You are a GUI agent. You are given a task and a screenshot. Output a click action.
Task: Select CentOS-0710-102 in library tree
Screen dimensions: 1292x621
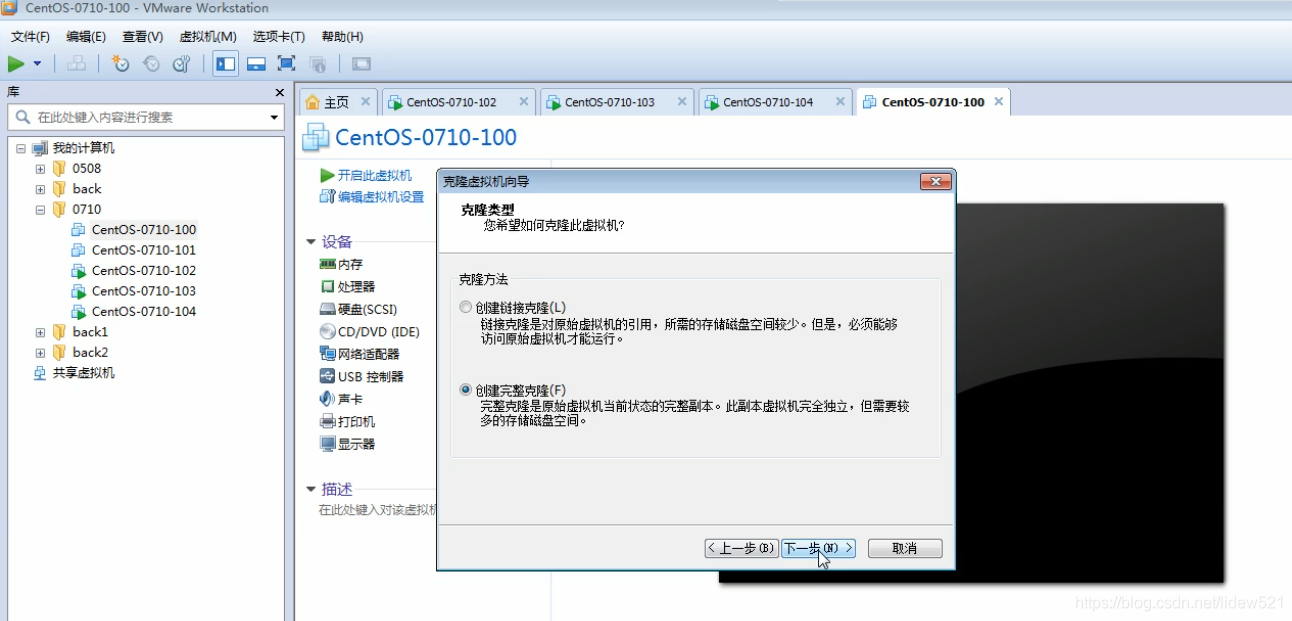[x=144, y=270]
